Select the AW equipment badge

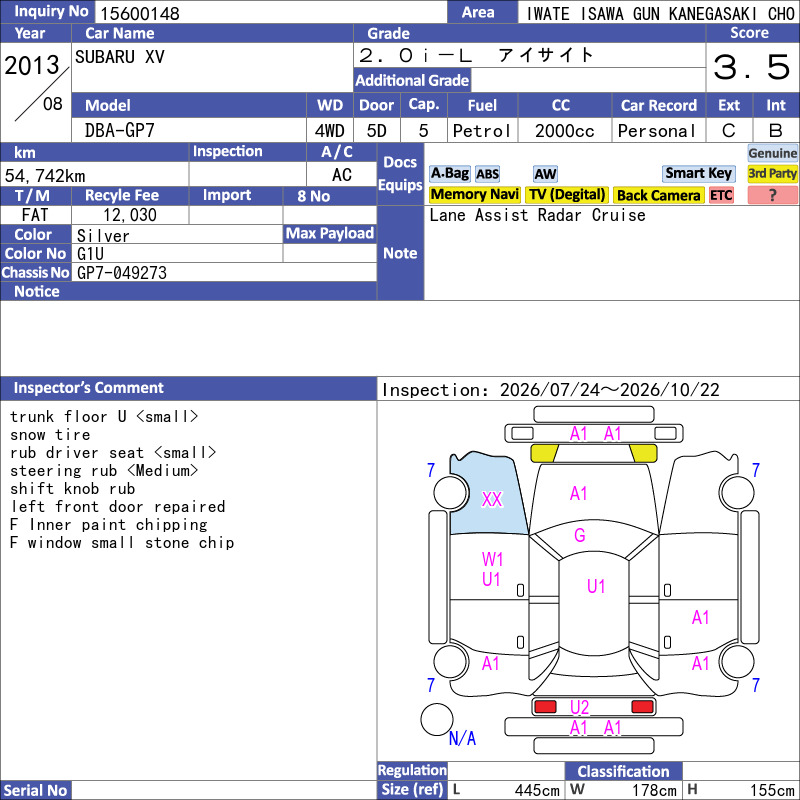tap(545, 174)
